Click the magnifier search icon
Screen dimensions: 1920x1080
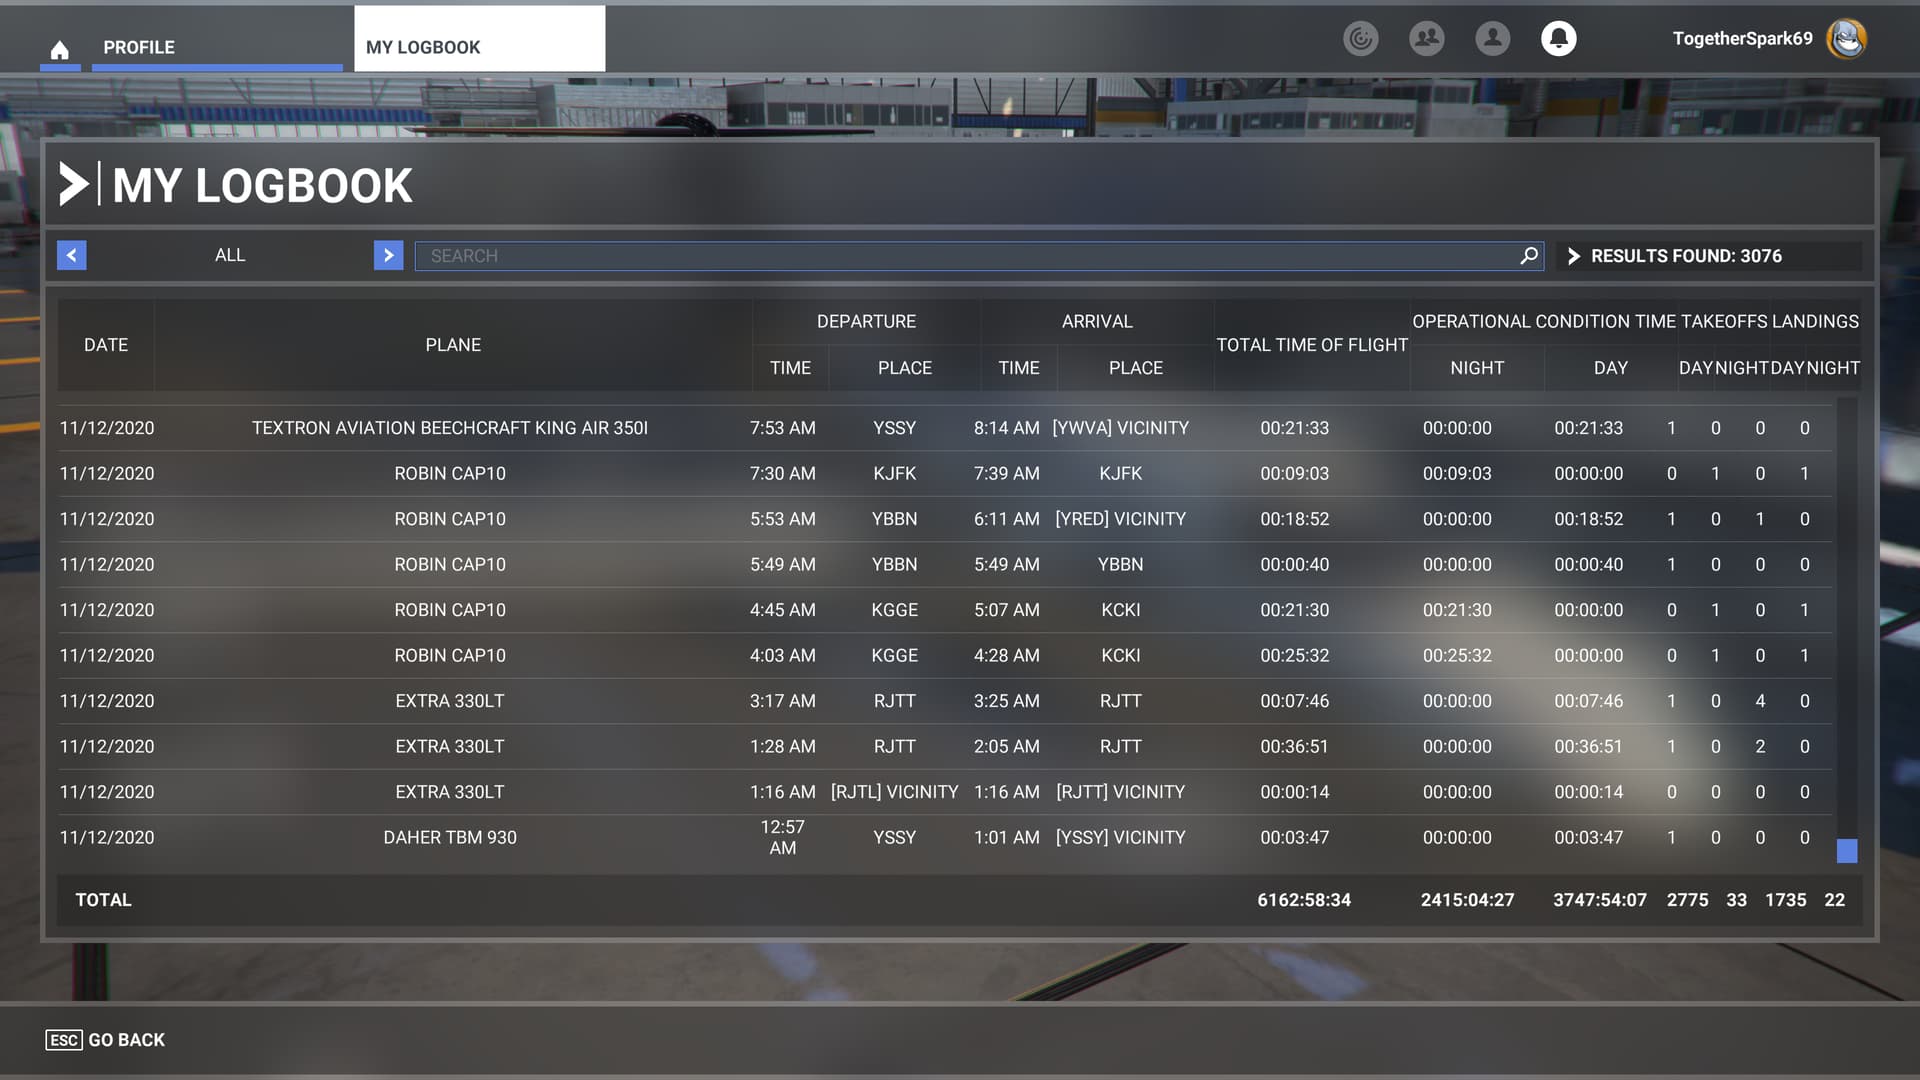(1528, 256)
